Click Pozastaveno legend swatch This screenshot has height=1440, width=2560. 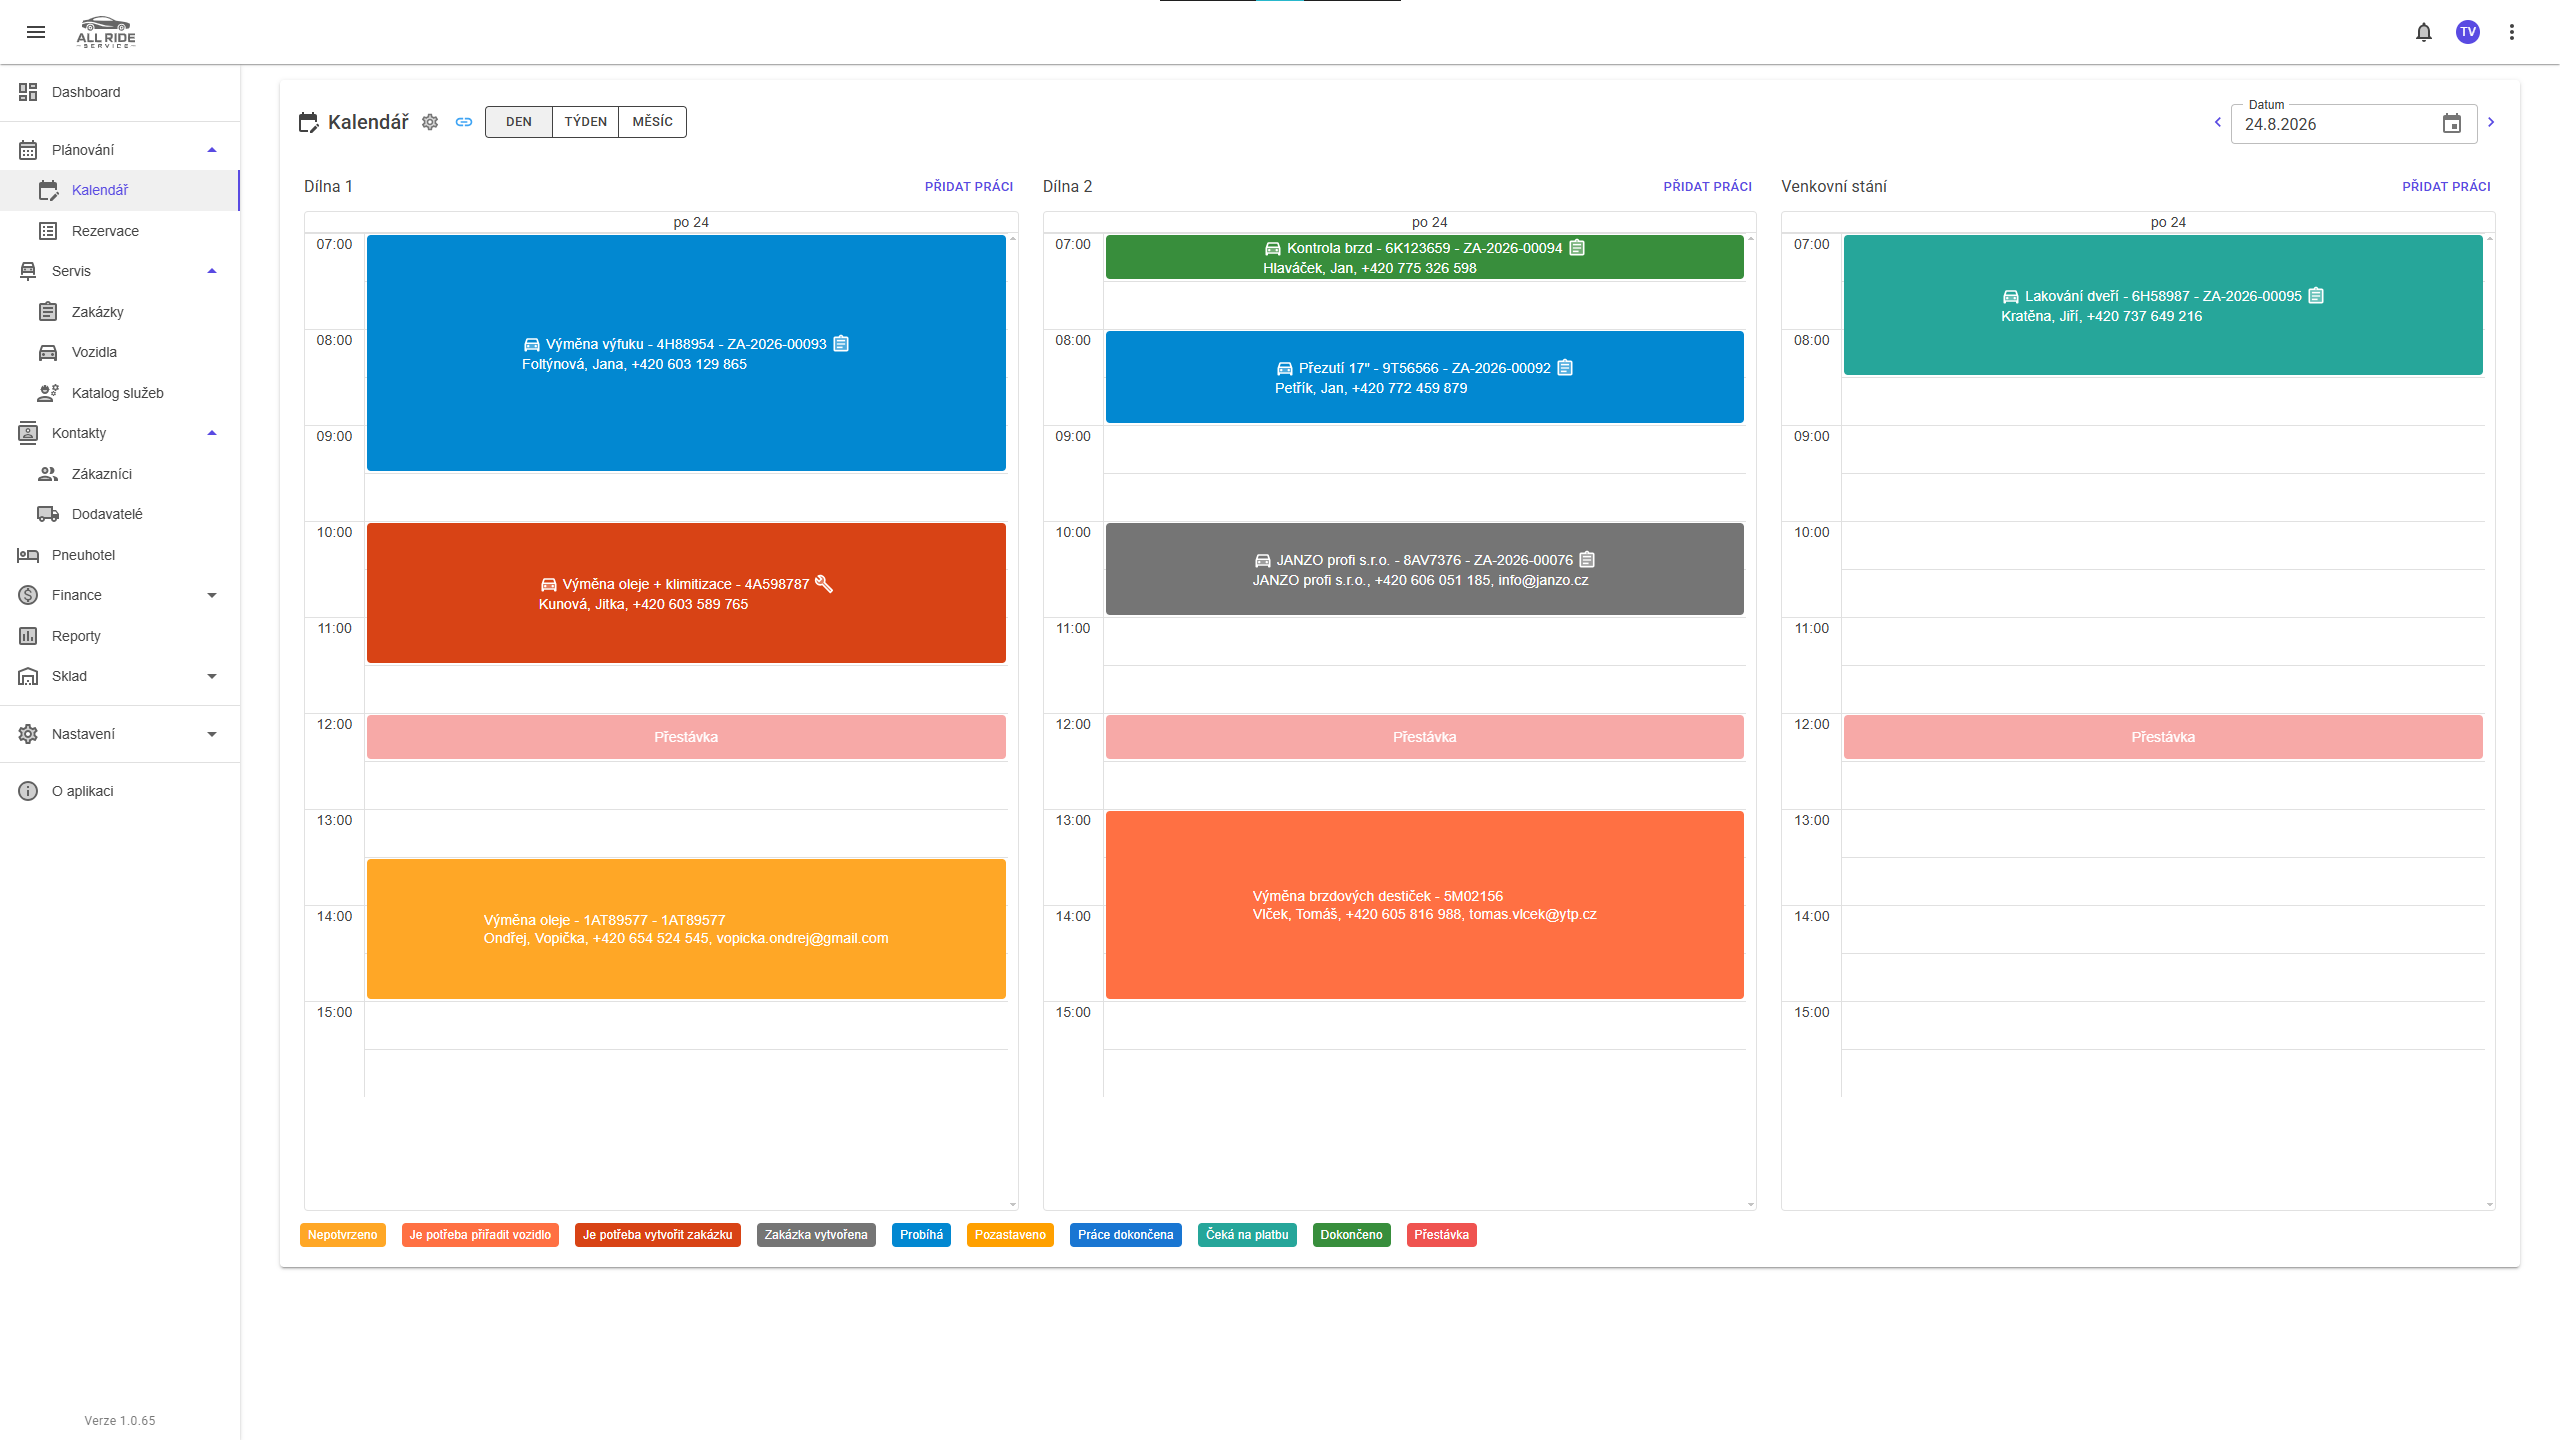(x=1010, y=1235)
